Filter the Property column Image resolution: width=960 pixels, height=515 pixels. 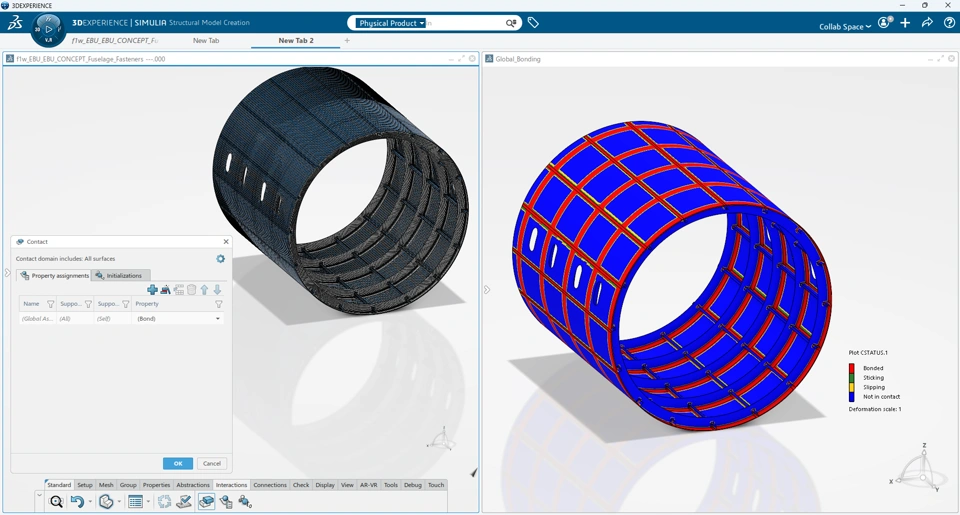[219, 304]
